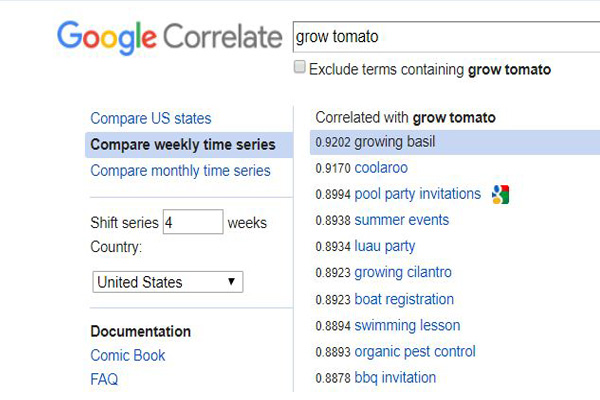
Task: Open the coolaroo correlated term
Action: pyautogui.click(x=381, y=168)
